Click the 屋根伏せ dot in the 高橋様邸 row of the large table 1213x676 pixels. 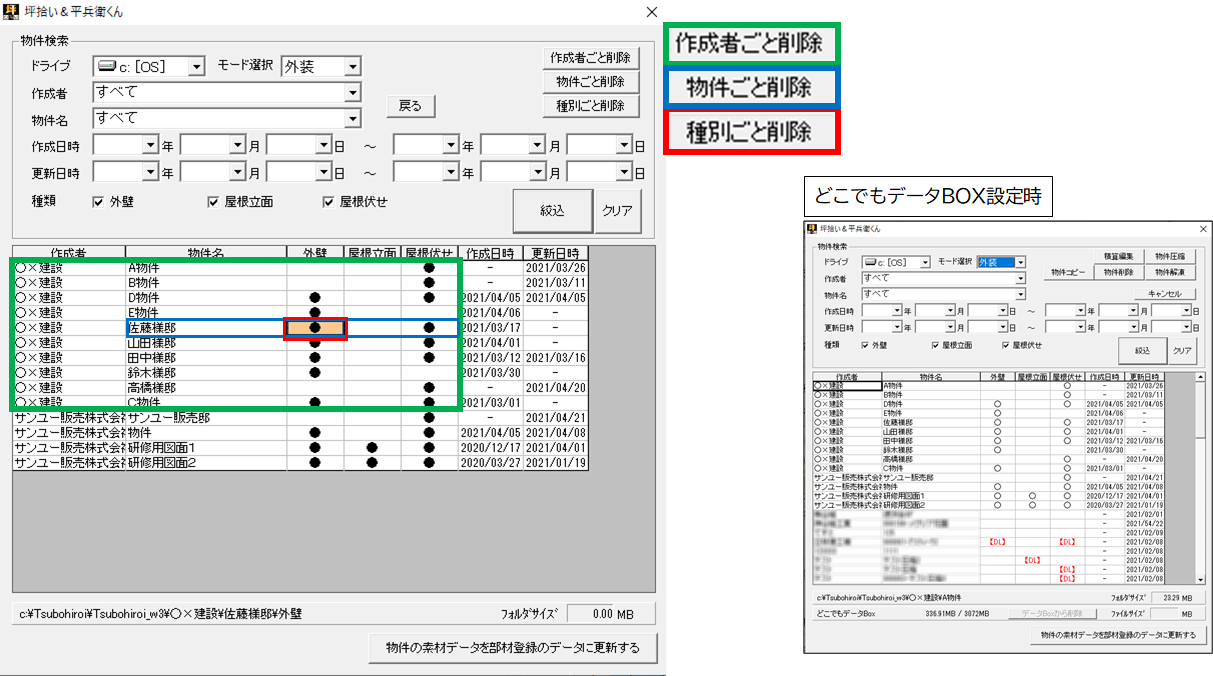429,388
